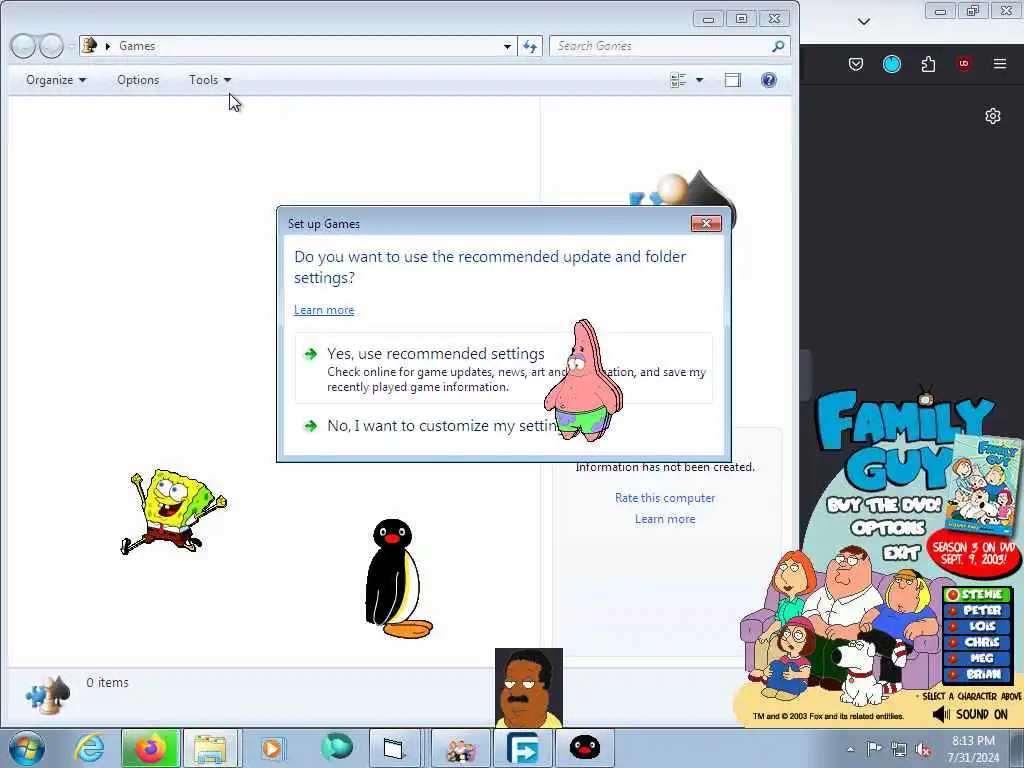Switch to Firefox in the taskbar

(x=150, y=748)
